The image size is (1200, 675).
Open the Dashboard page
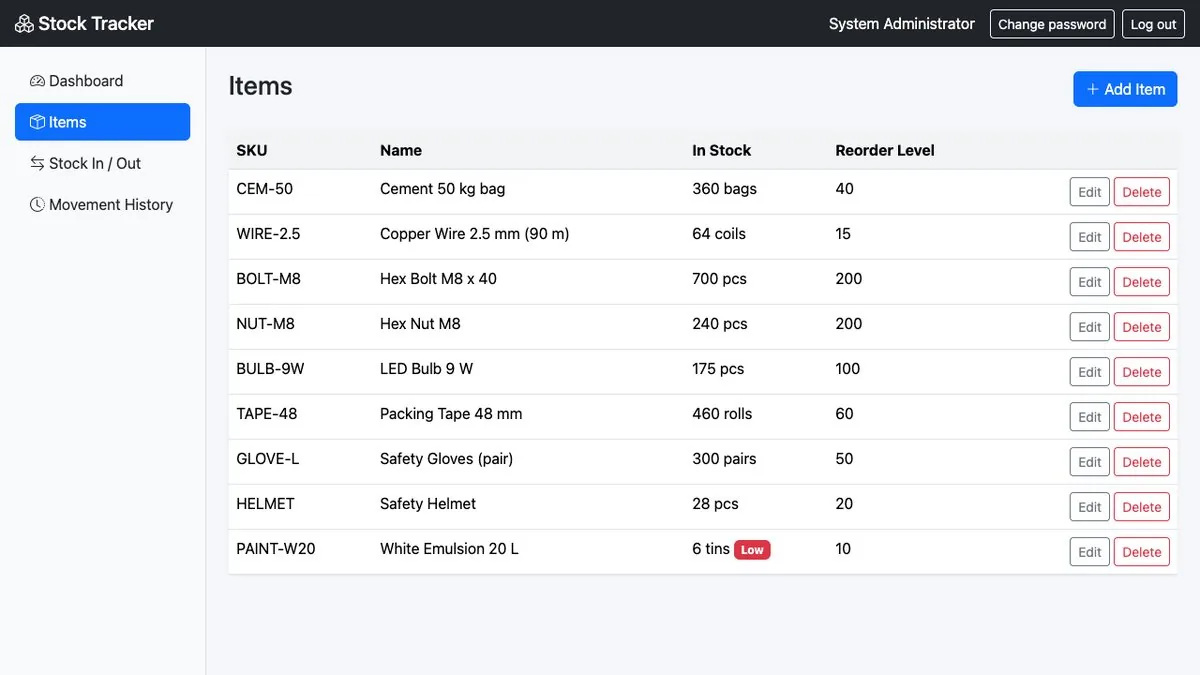pos(102,81)
